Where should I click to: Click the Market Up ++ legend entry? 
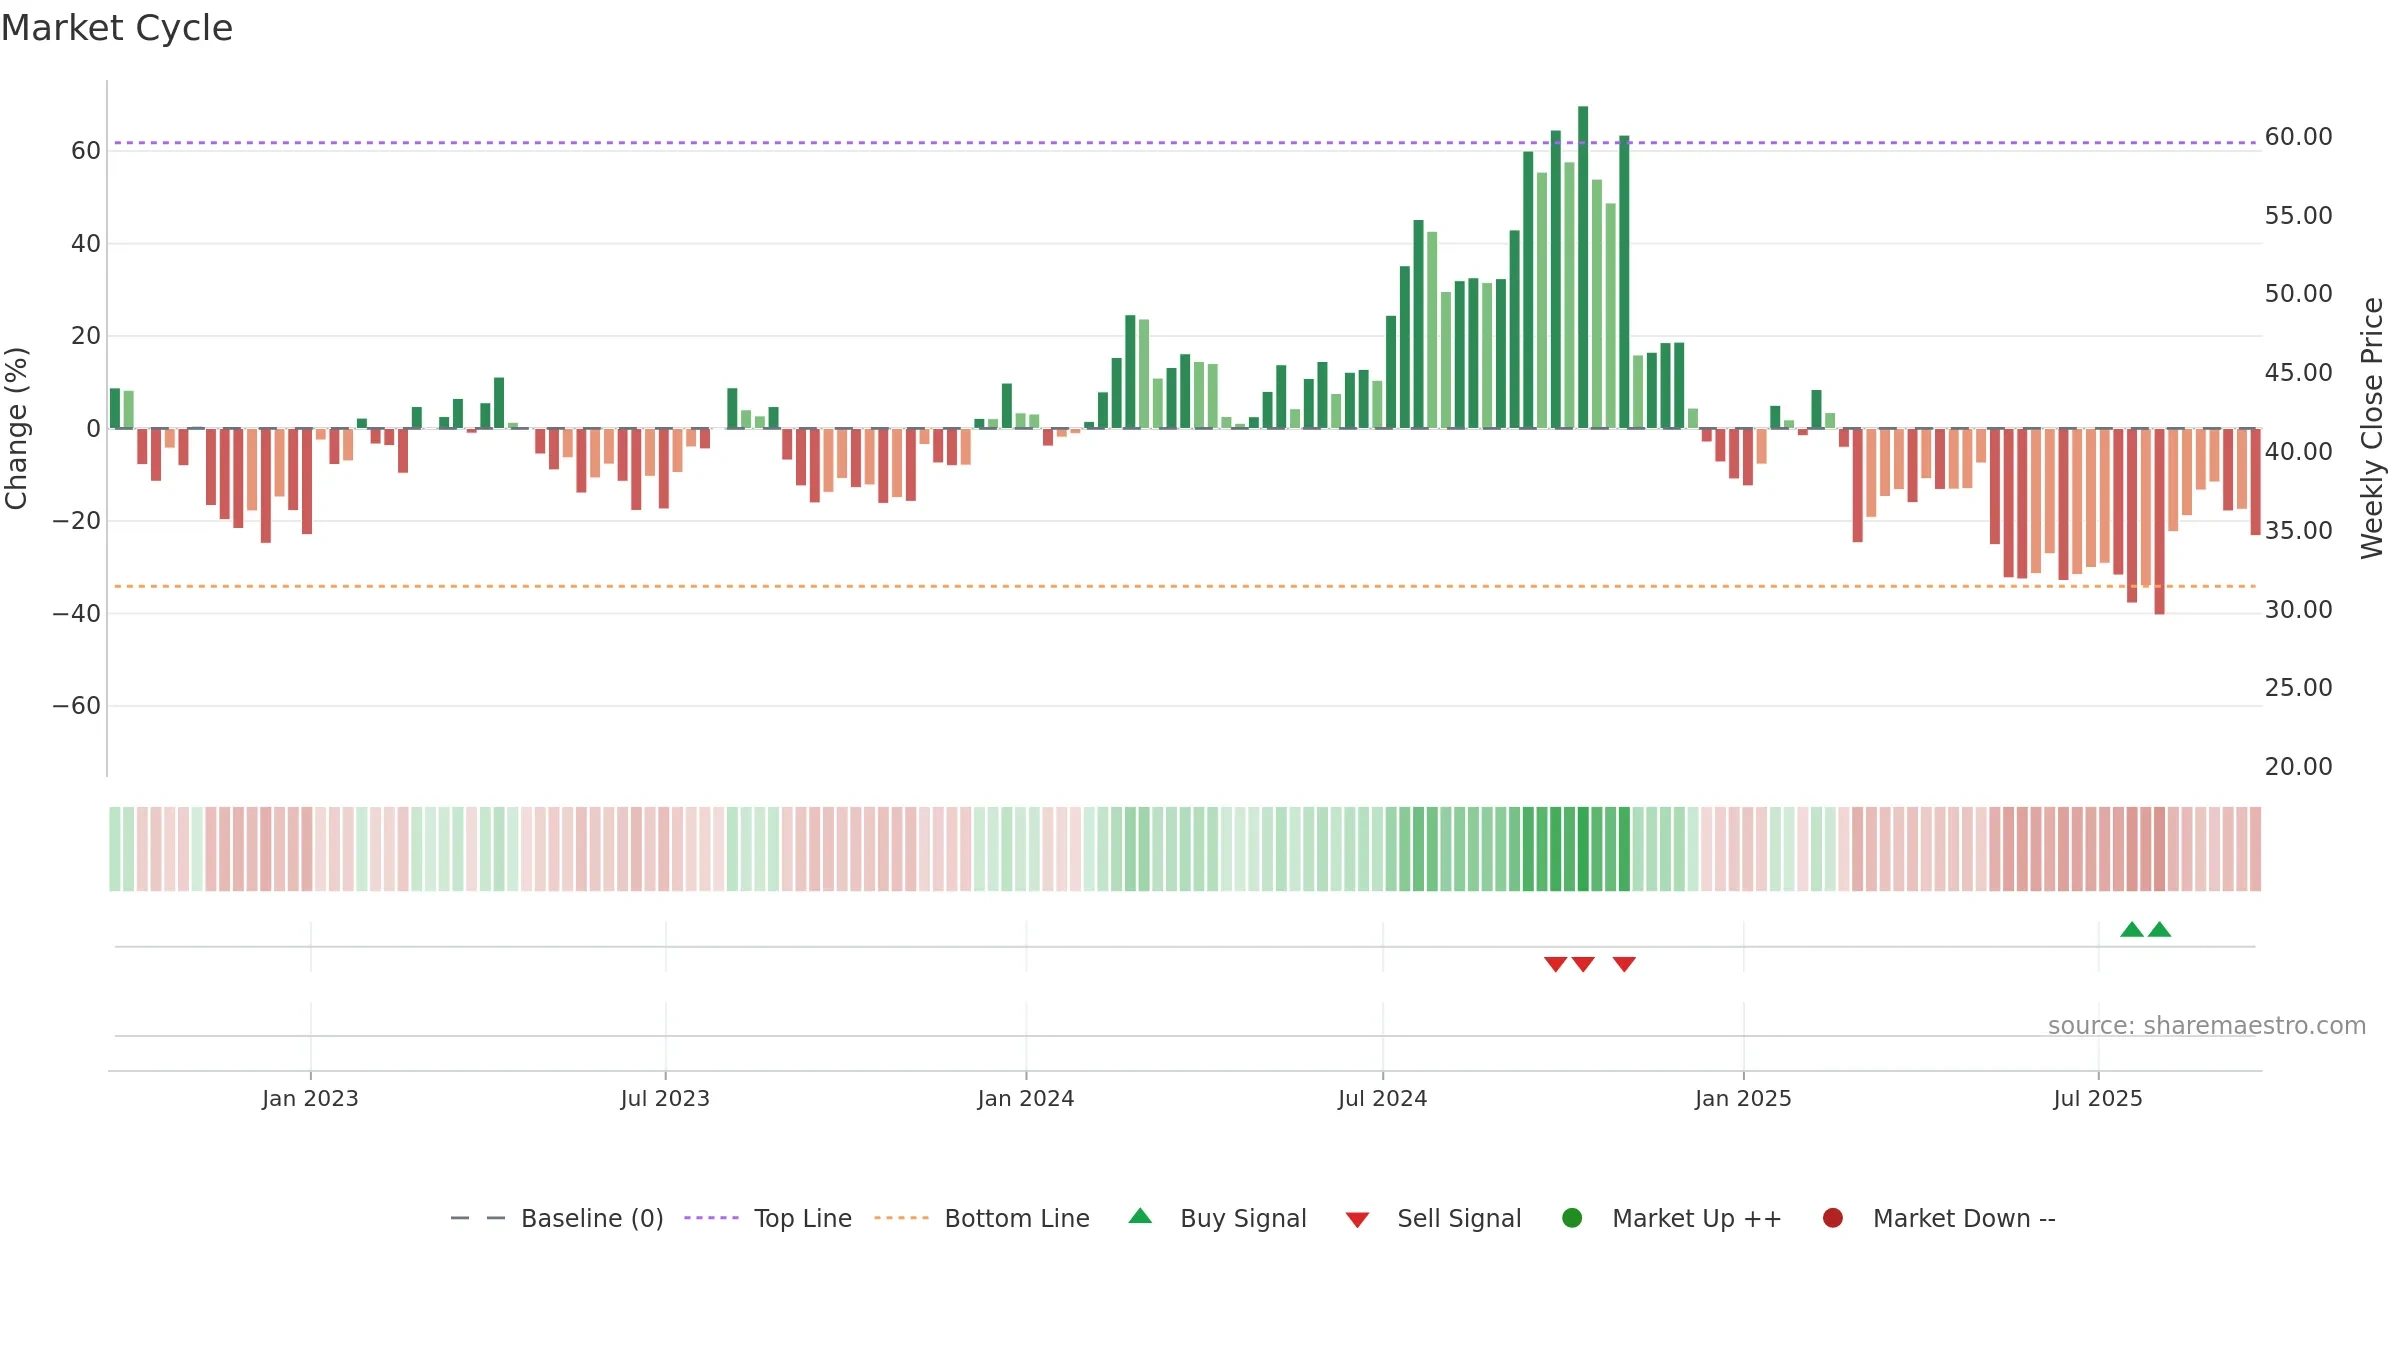click(1672, 1218)
